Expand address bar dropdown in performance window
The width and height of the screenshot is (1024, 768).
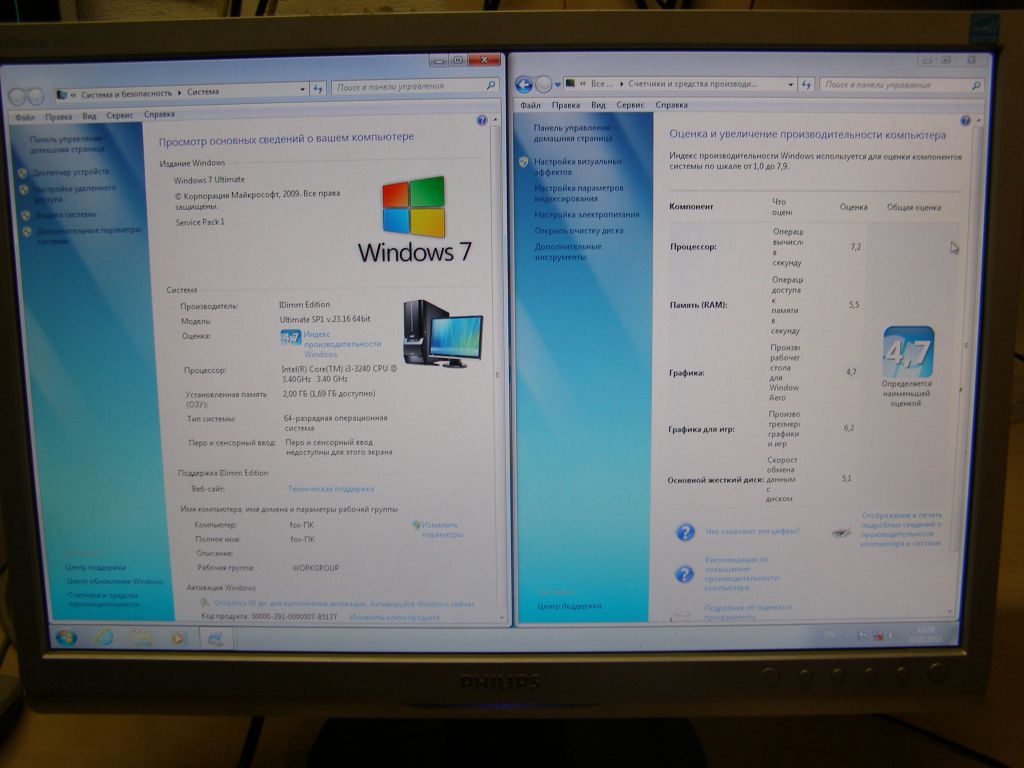[x=790, y=85]
